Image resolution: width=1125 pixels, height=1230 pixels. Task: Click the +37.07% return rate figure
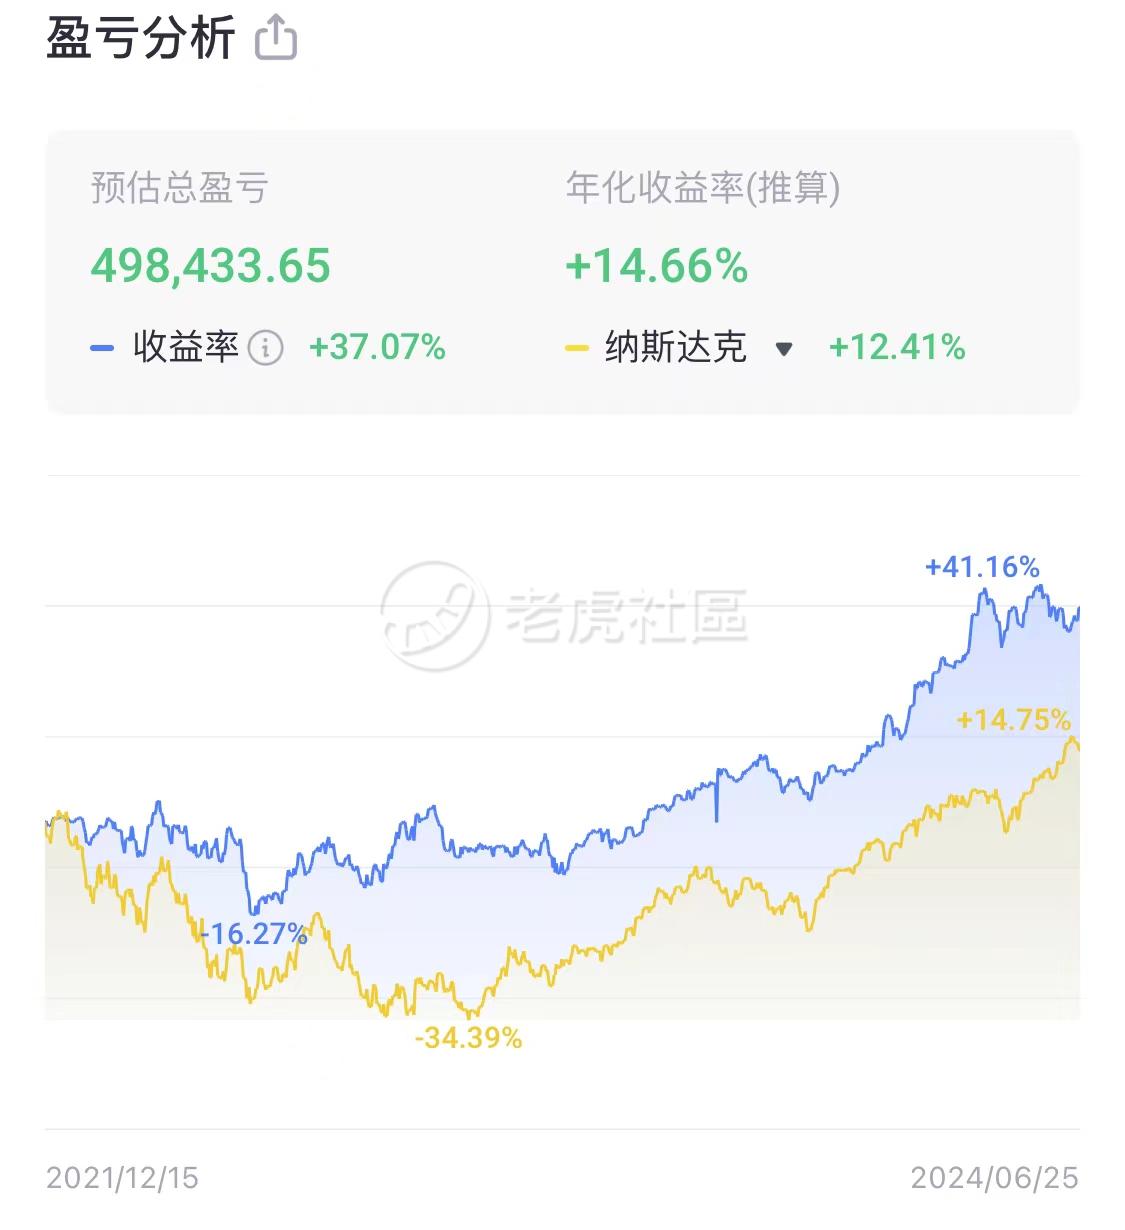[377, 347]
